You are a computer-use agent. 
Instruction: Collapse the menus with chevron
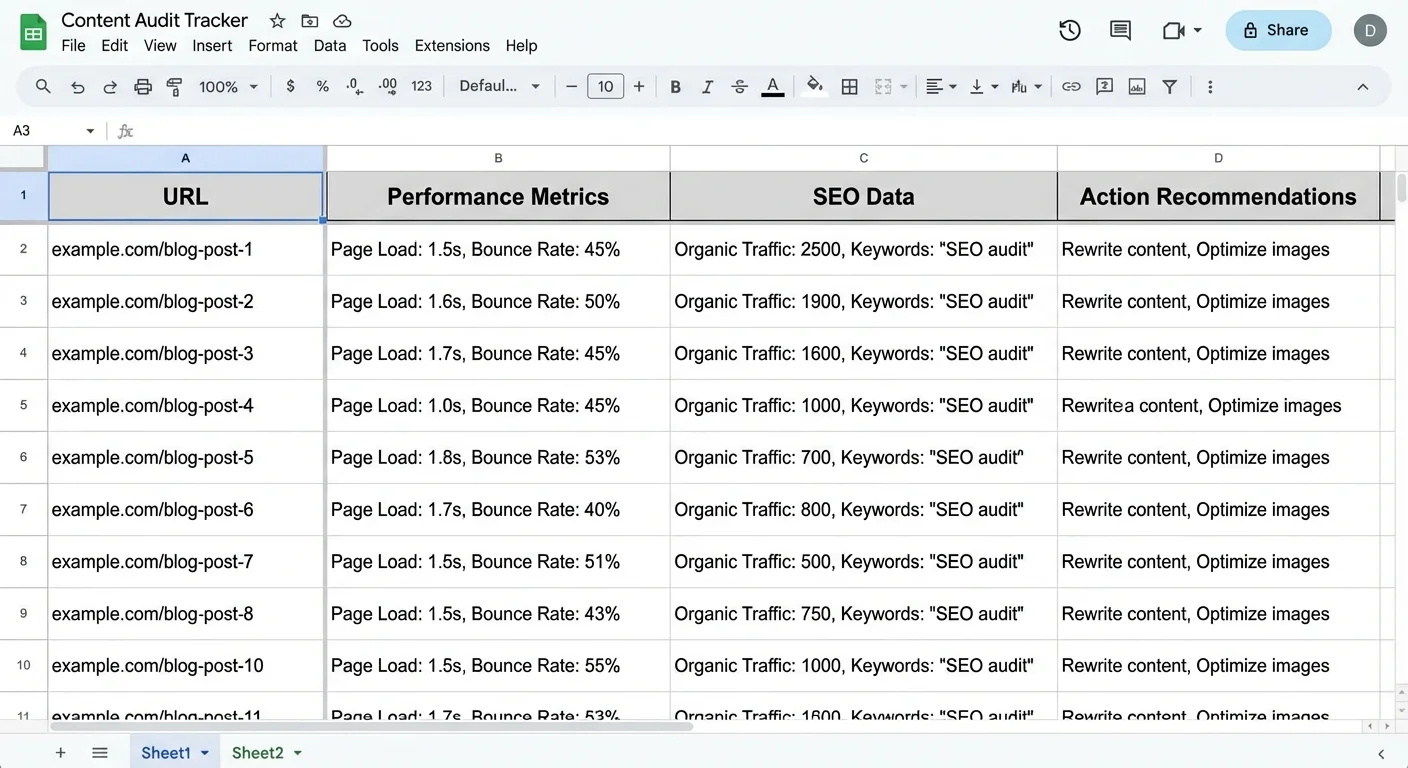(1362, 87)
